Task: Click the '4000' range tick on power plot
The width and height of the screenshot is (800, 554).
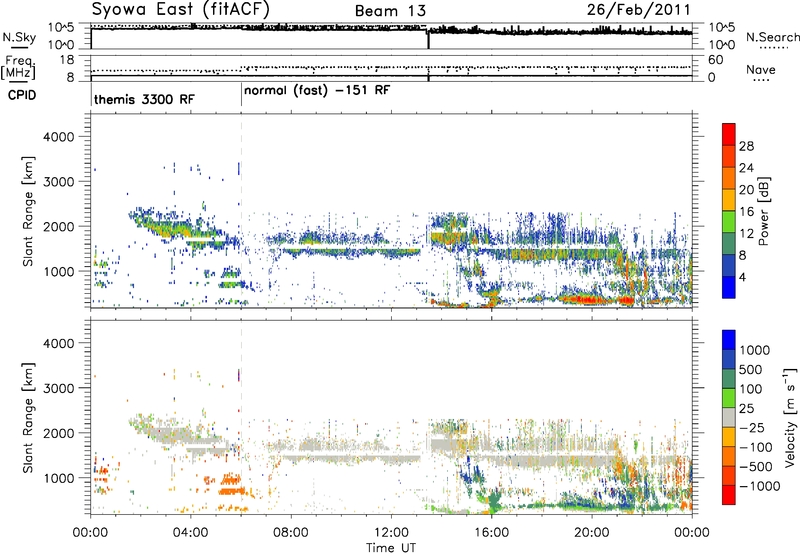Action: (59, 137)
